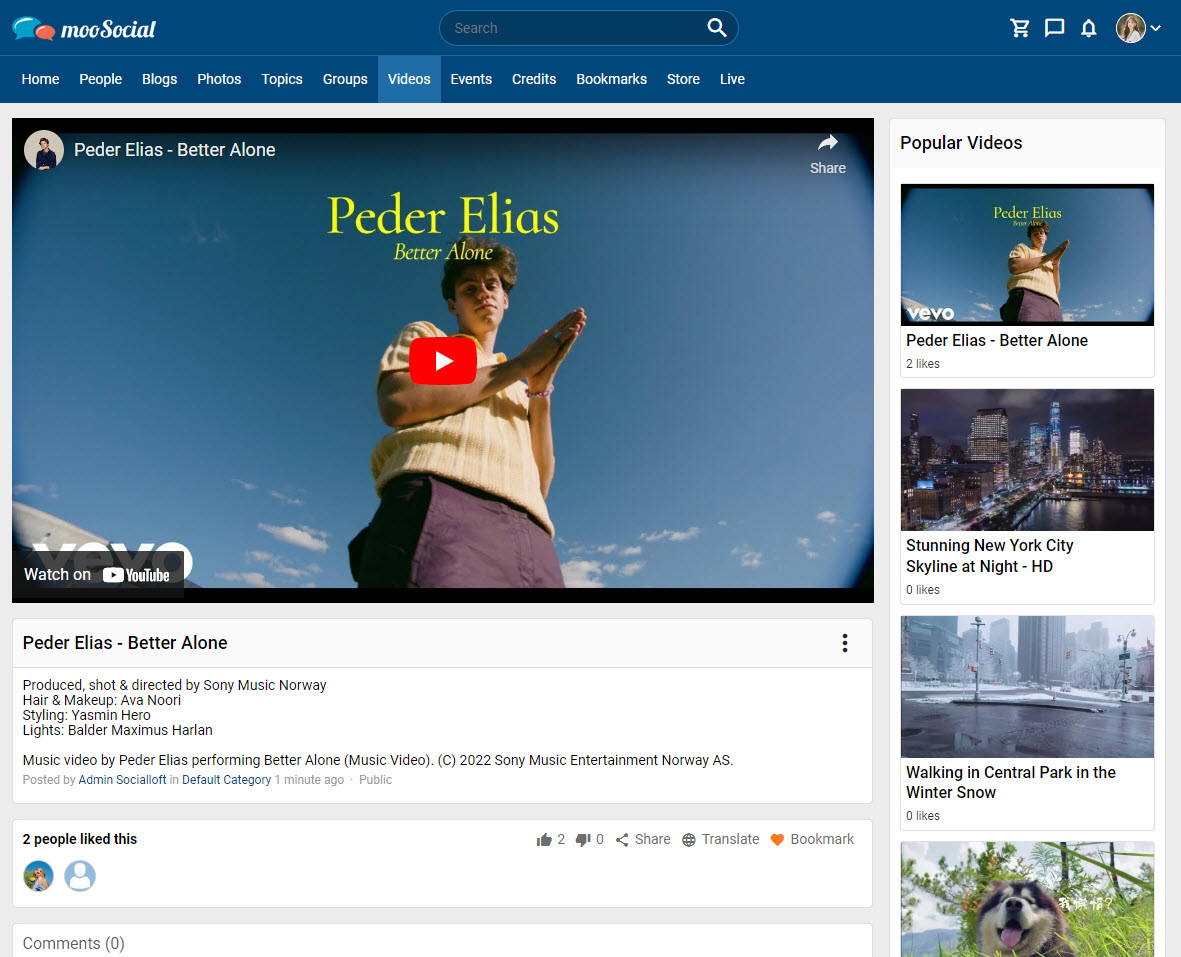
Task: Open the messages chat icon
Action: tap(1054, 28)
